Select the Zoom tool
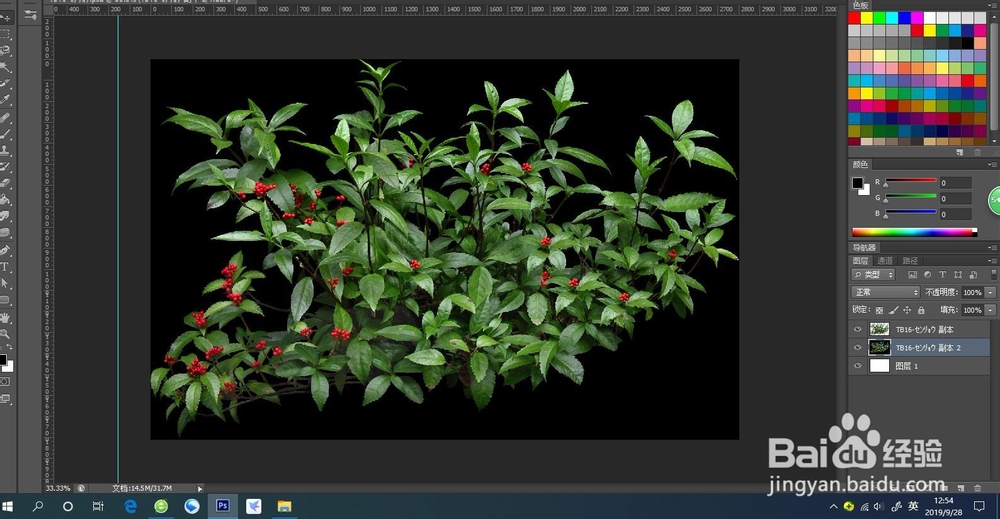The height and width of the screenshot is (519, 1000). 5,333
